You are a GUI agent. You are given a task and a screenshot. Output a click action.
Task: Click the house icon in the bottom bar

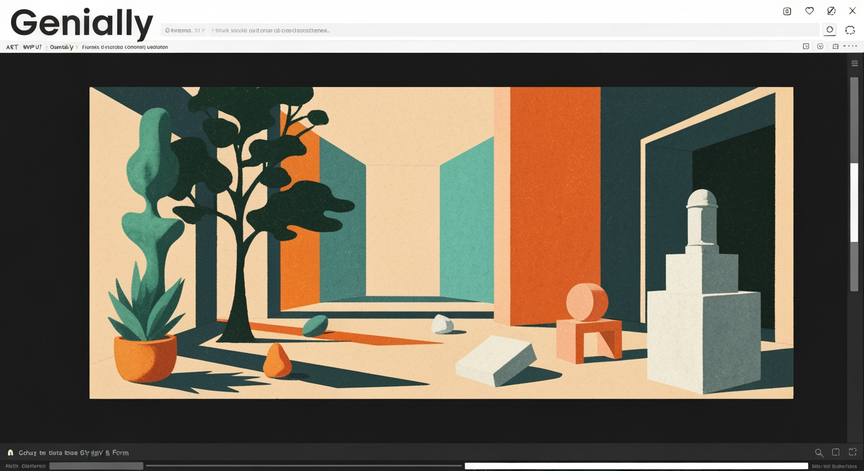(x=10, y=452)
